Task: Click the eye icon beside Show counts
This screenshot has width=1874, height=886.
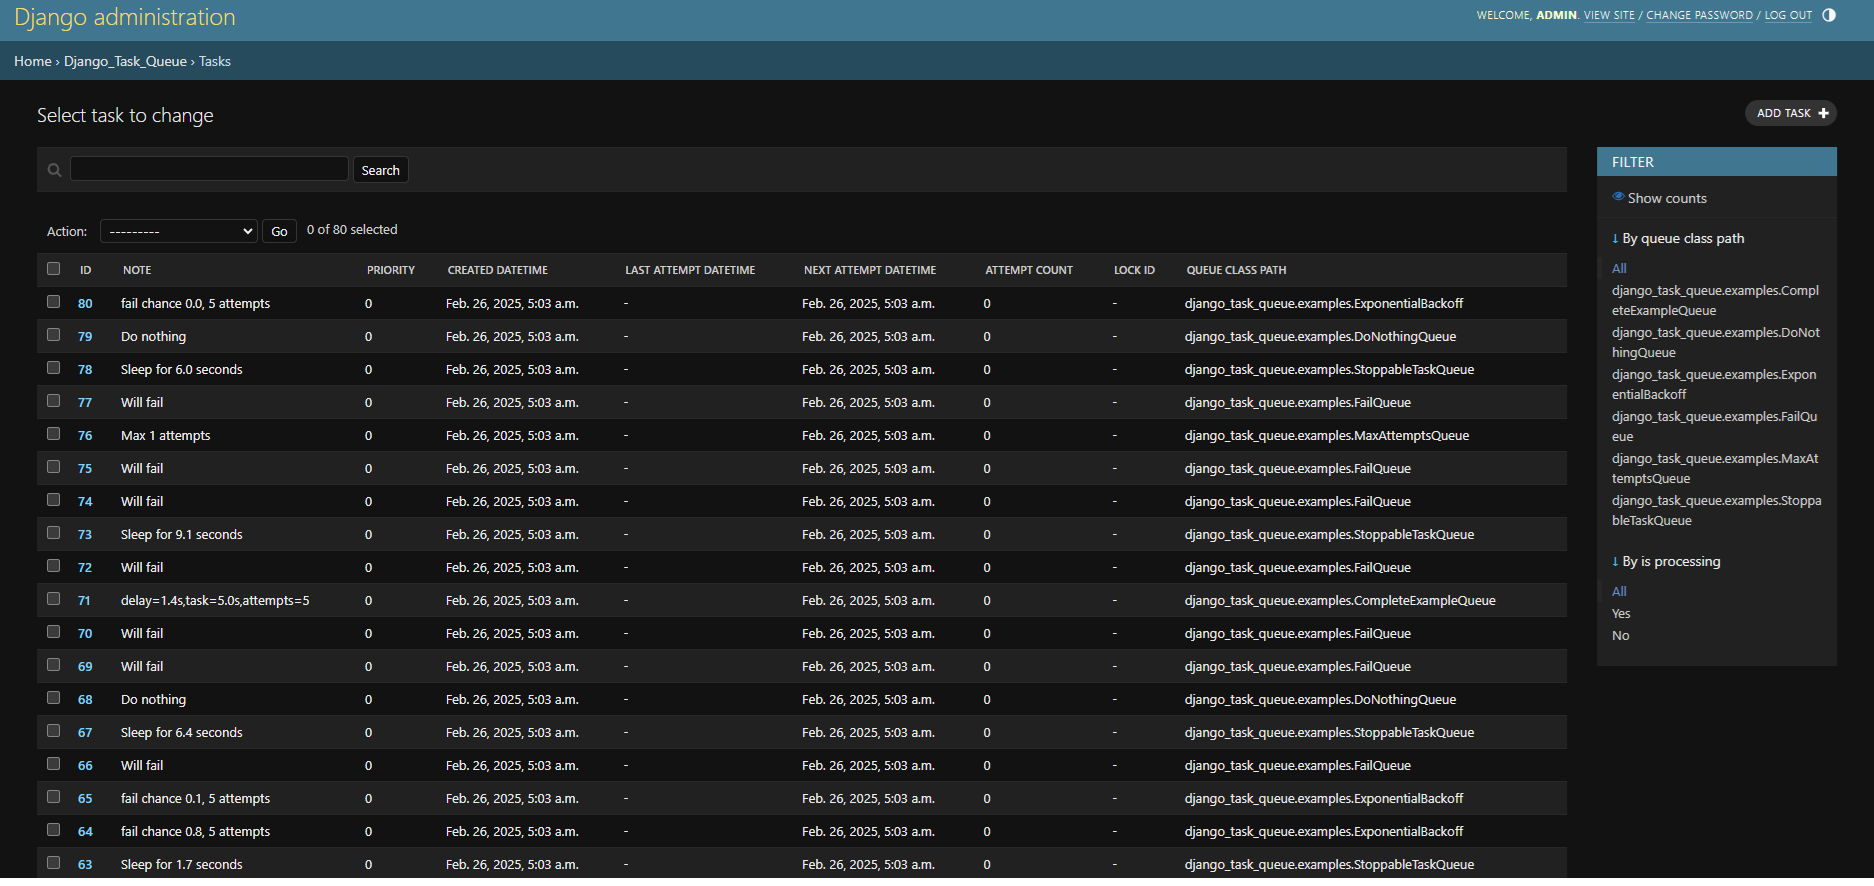Action: [x=1618, y=197]
